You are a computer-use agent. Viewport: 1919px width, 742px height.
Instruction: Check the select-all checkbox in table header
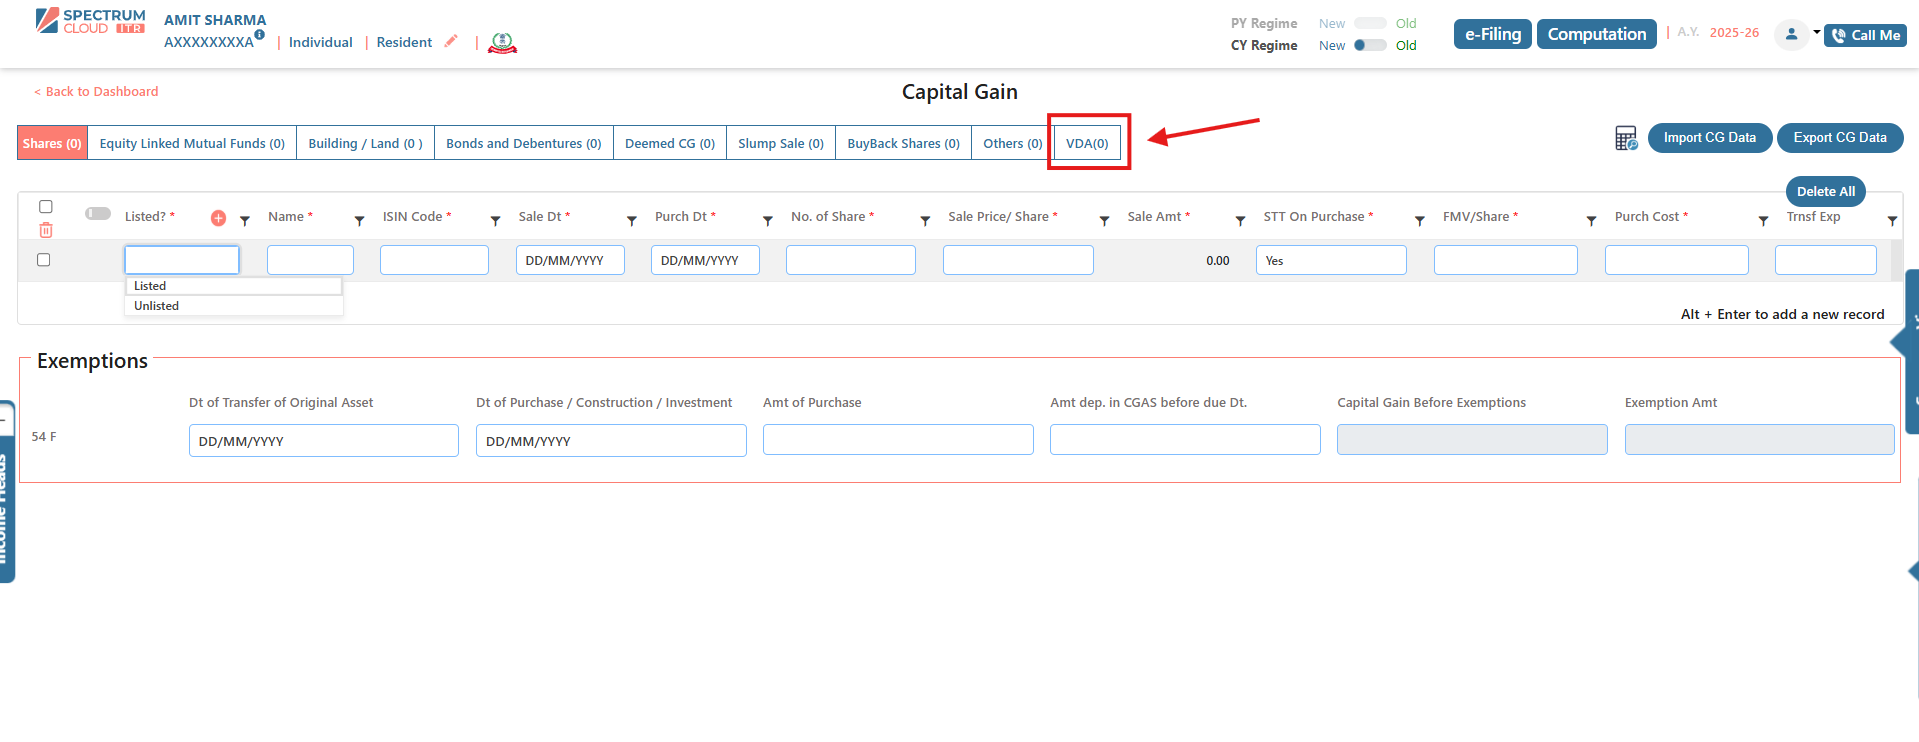46,206
